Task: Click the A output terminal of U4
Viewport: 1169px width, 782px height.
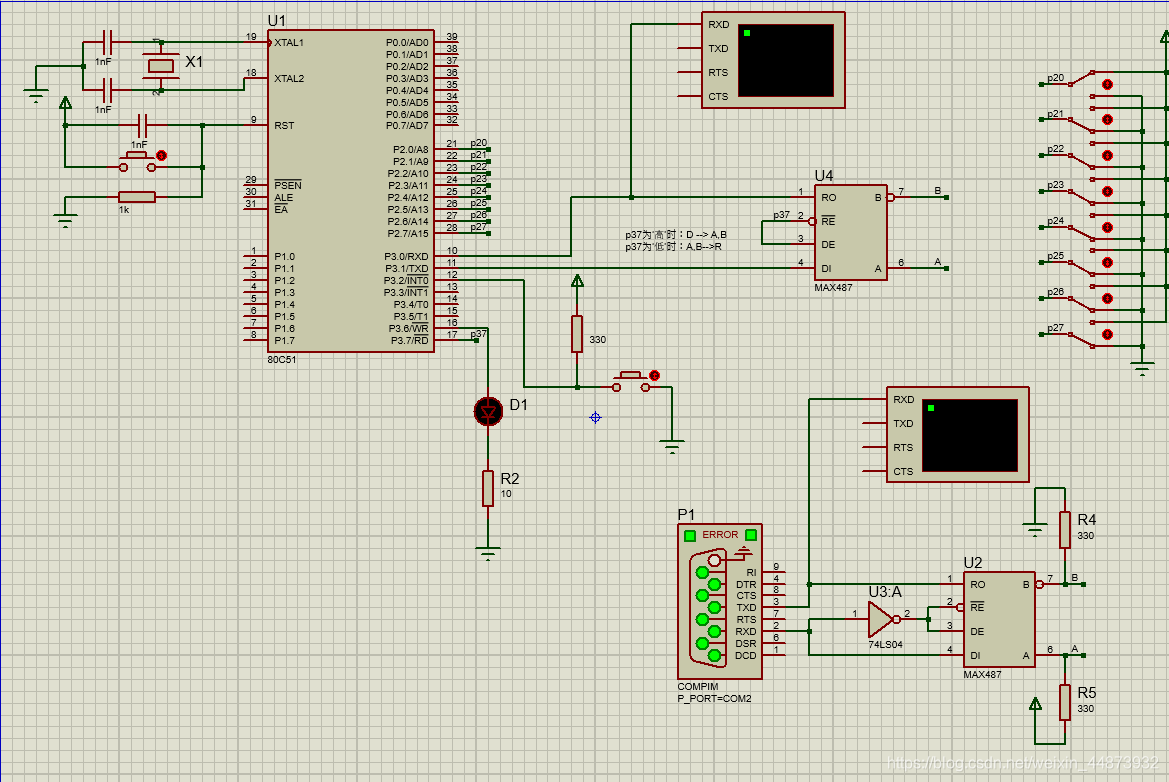Action: click(946, 268)
